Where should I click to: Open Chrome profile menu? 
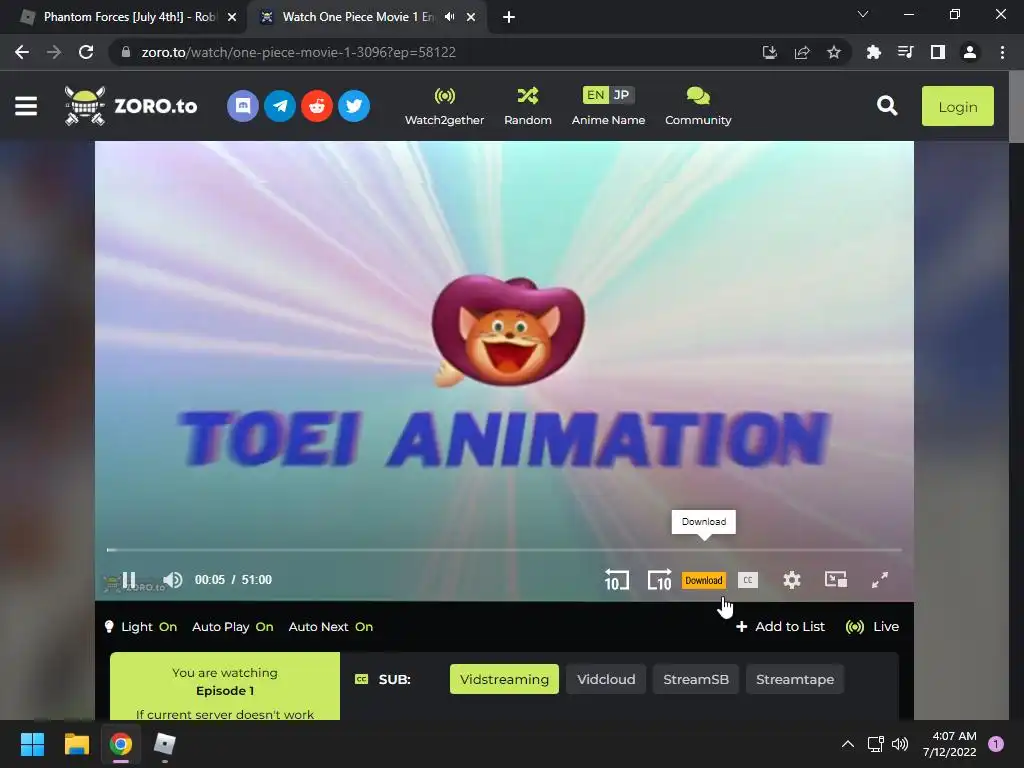970,52
